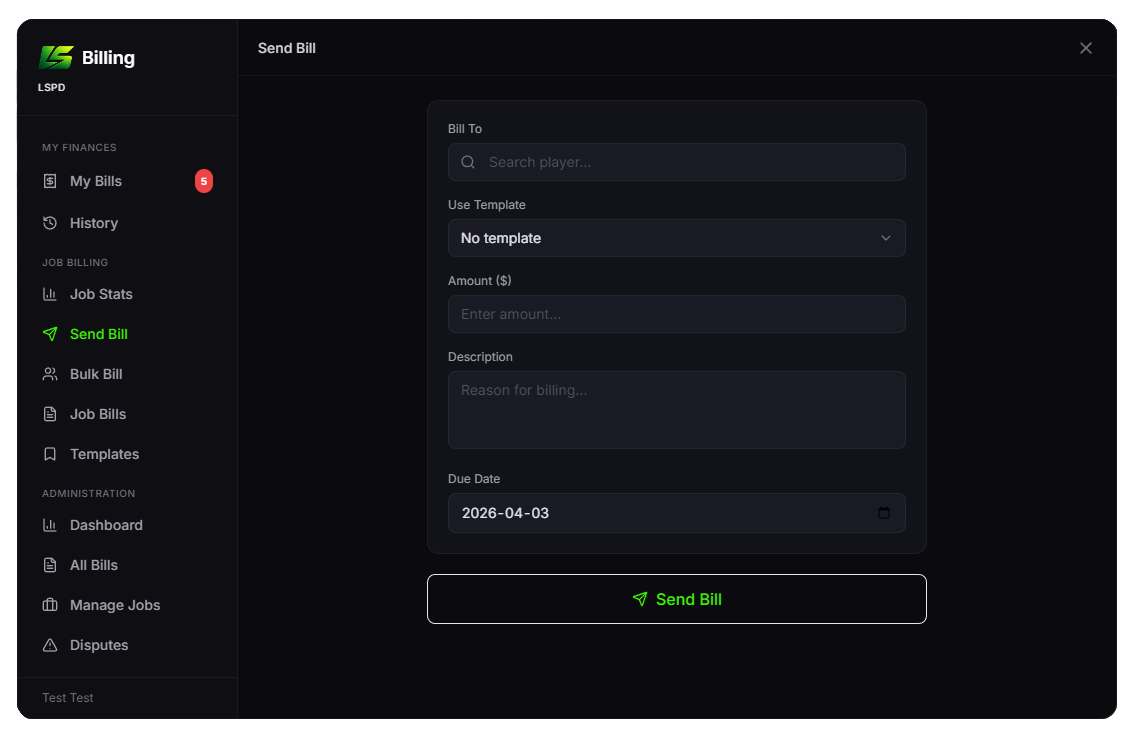Click the Templates bookmark icon

(50, 454)
